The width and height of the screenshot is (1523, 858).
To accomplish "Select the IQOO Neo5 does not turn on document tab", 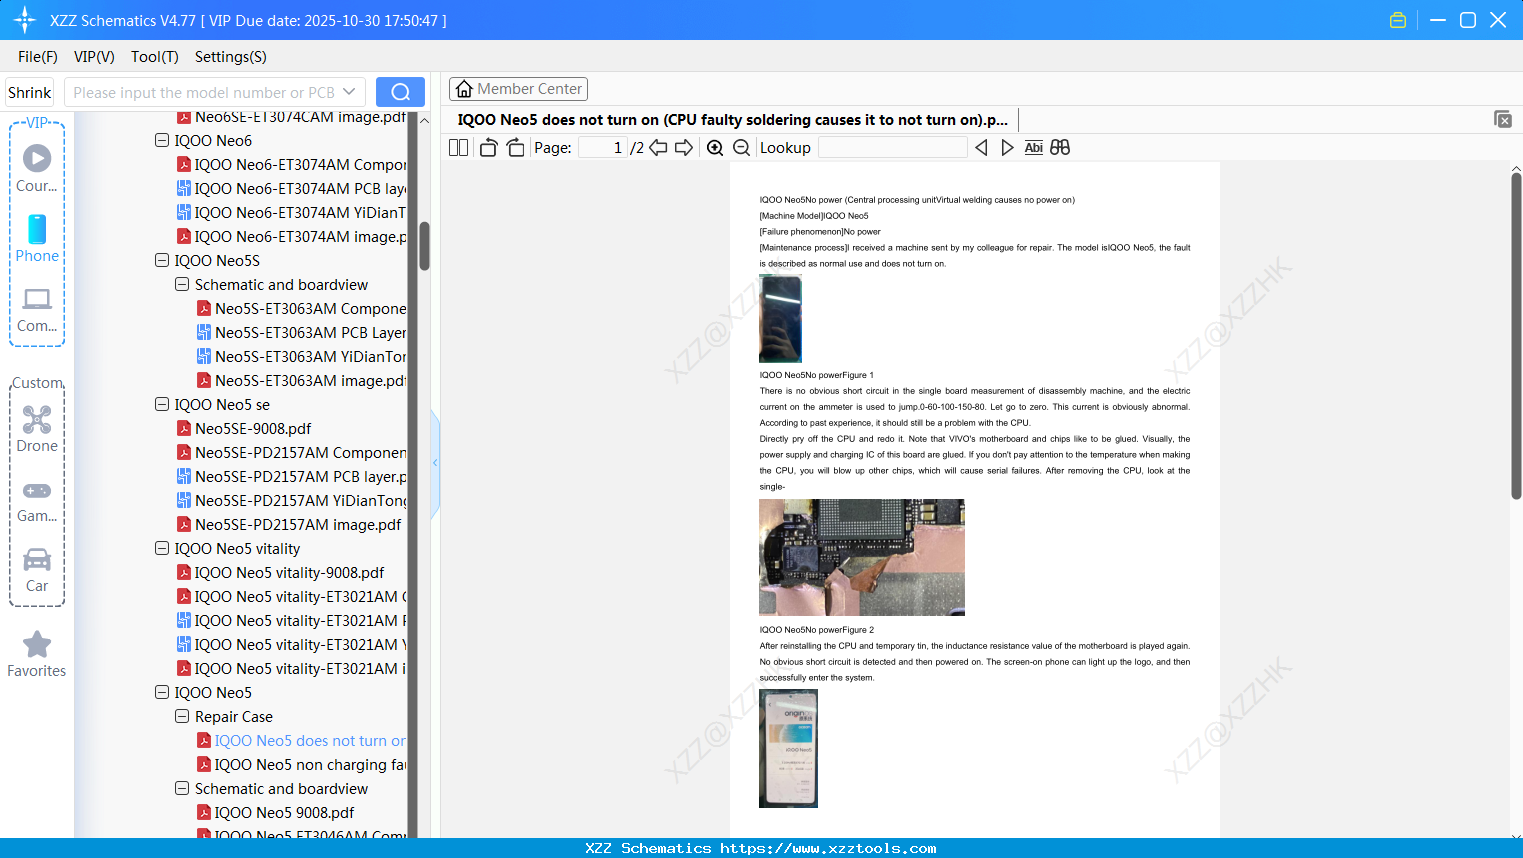I will coord(733,120).
